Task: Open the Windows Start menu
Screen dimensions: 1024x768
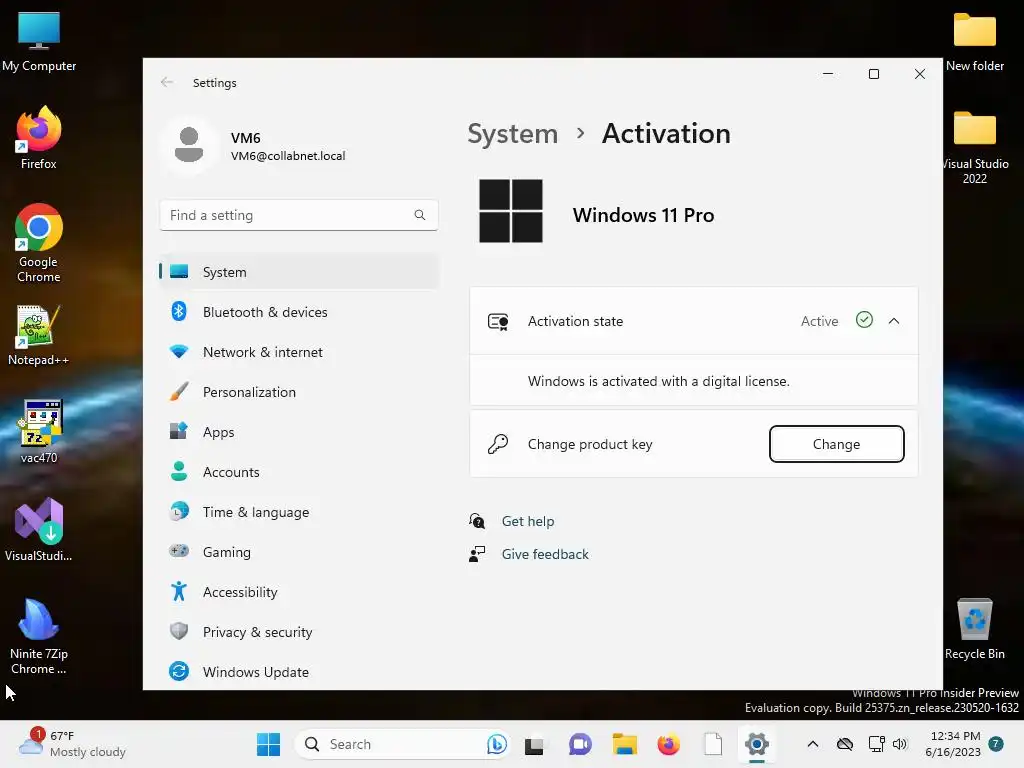Action: [268, 744]
